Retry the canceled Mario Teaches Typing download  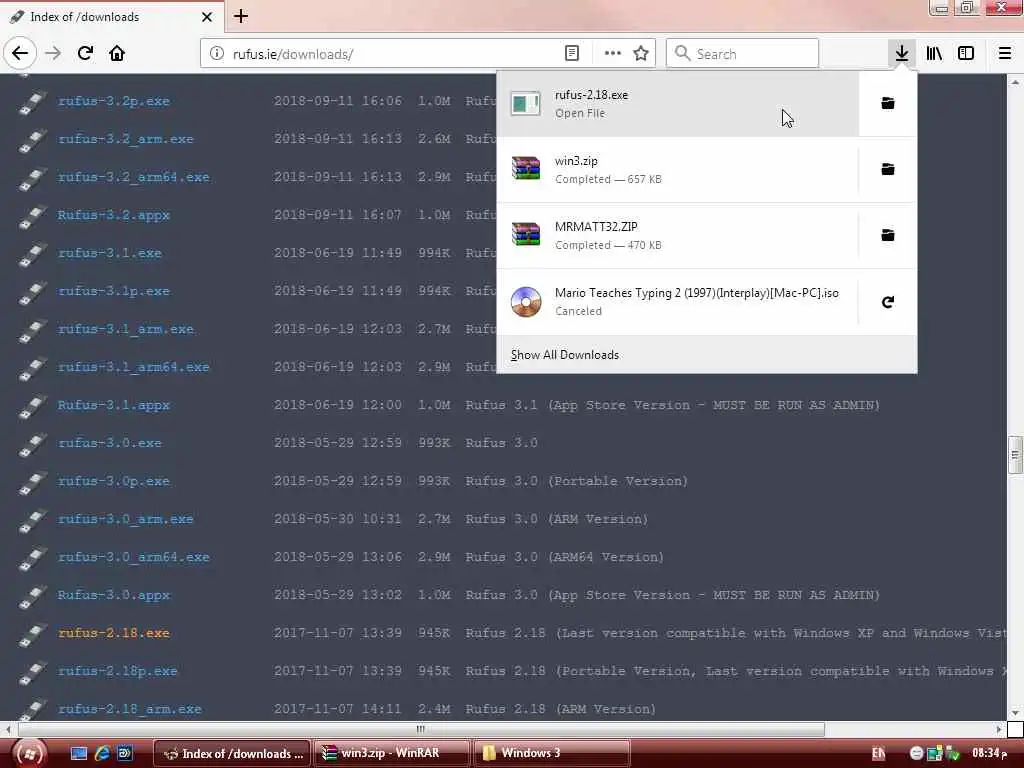888,302
